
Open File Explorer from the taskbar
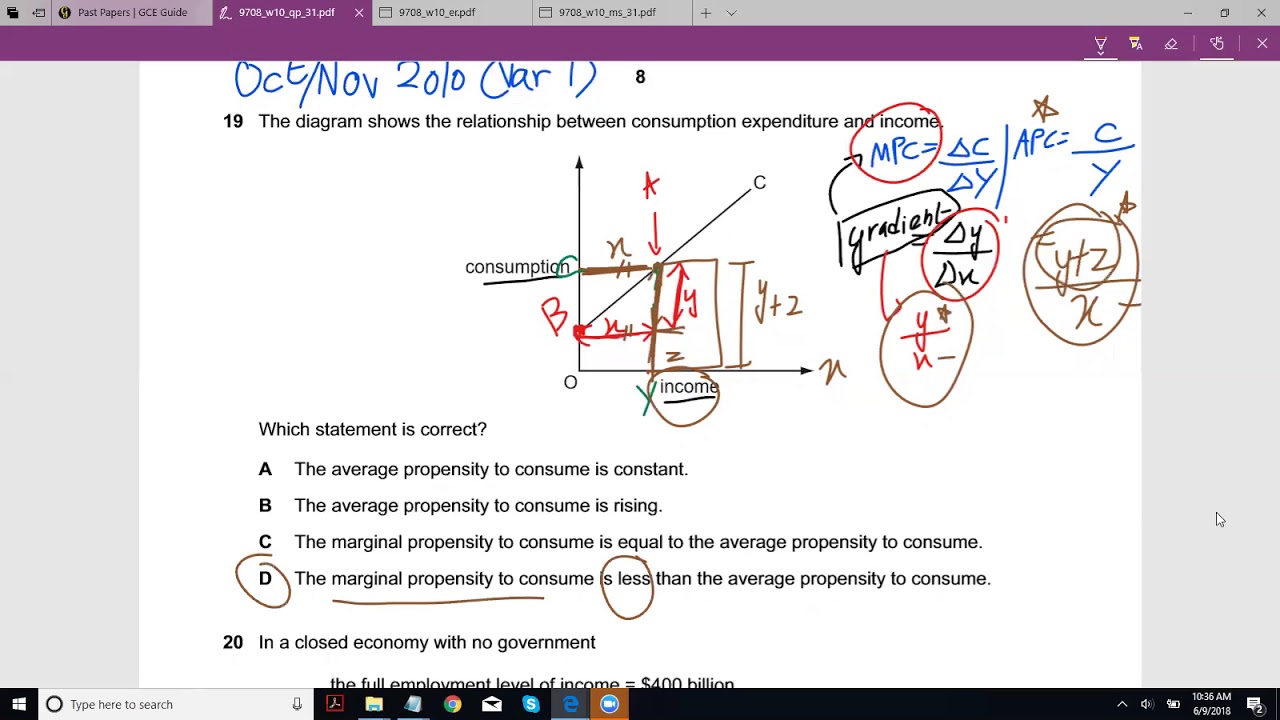(x=374, y=704)
